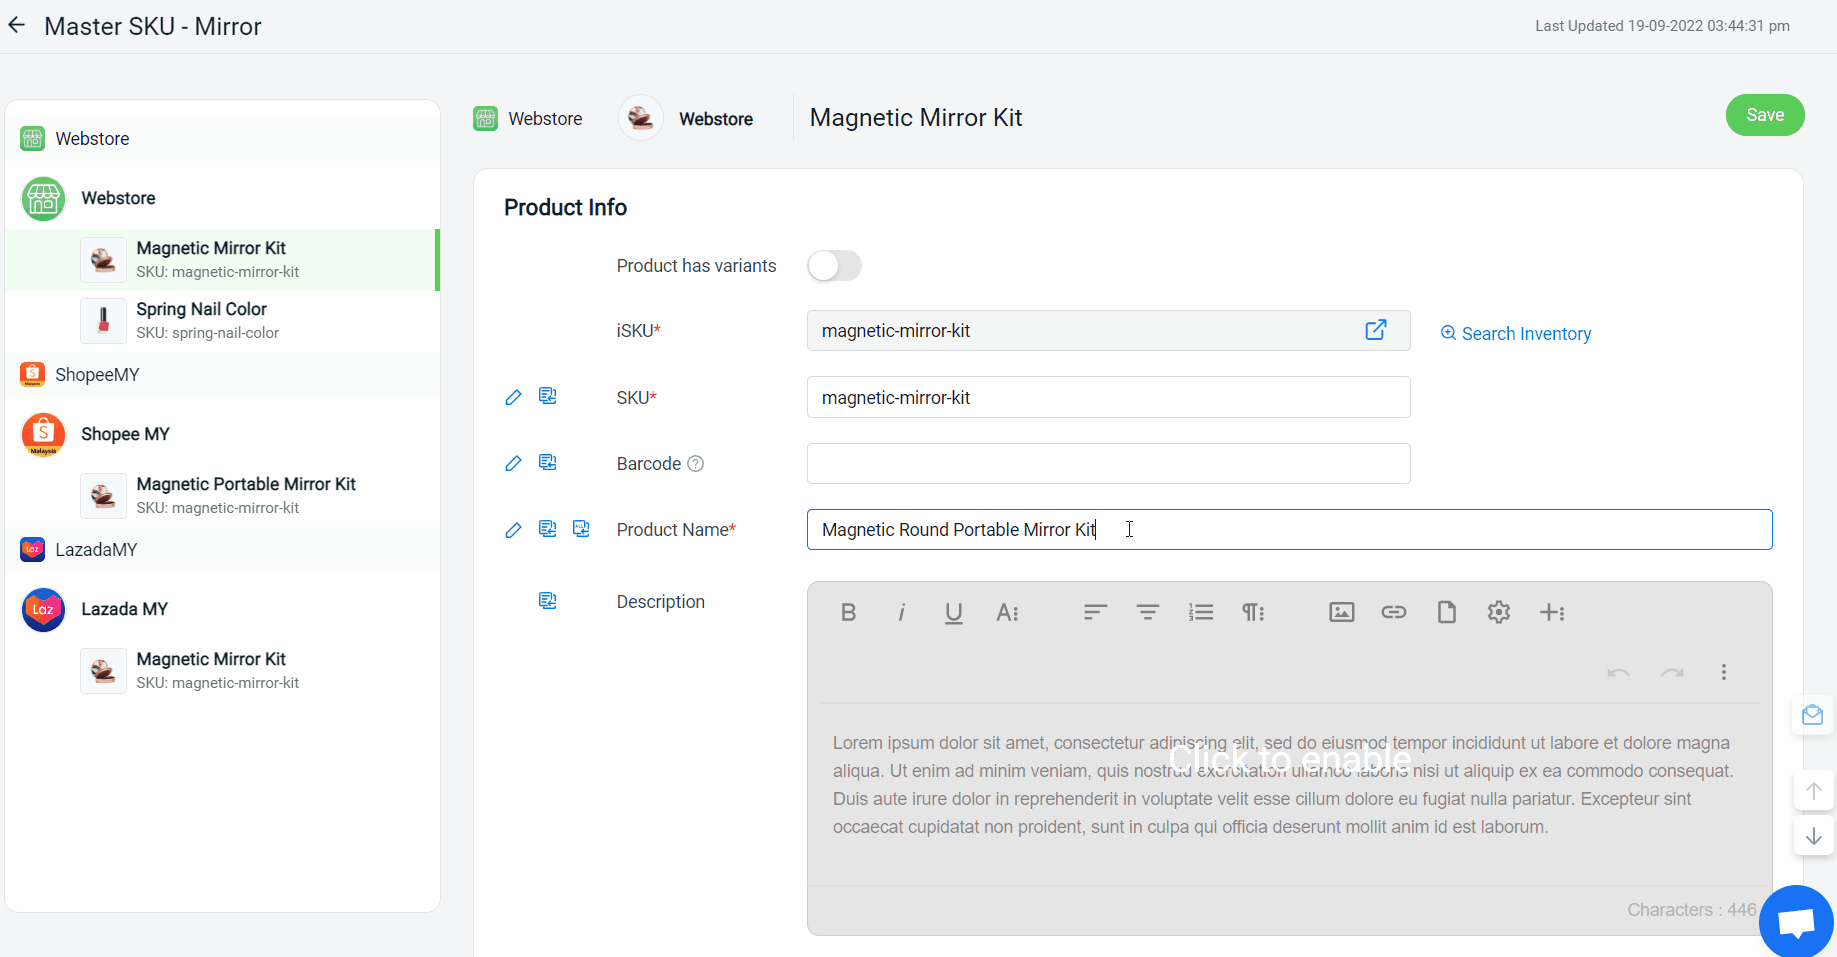
Task: Click the scroll down arrow button
Action: (1813, 836)
